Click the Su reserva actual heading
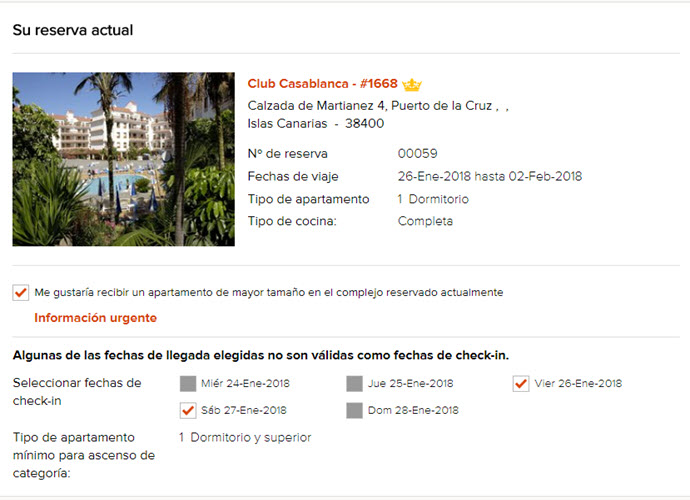 [x=73, y=30]
